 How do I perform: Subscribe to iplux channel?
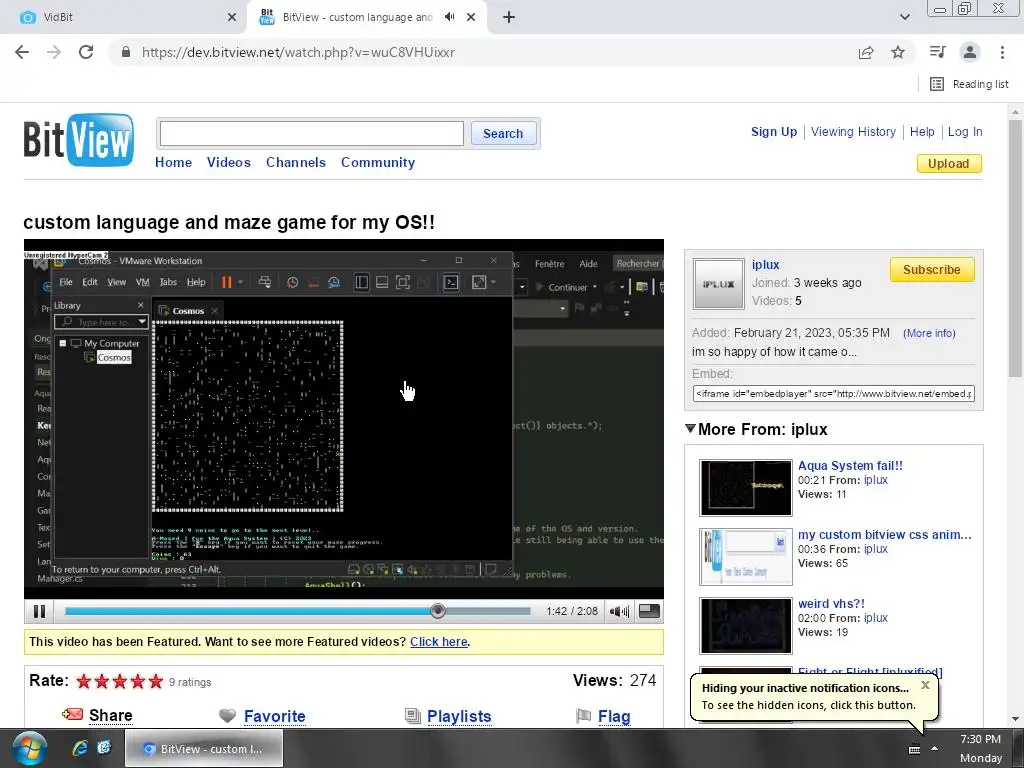(931, 270)
